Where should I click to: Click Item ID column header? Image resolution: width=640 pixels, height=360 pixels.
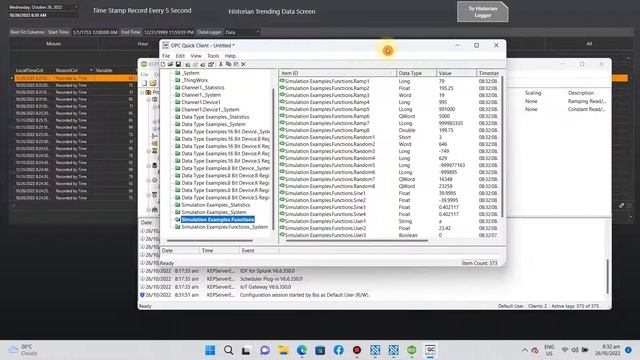pos(338,73)
